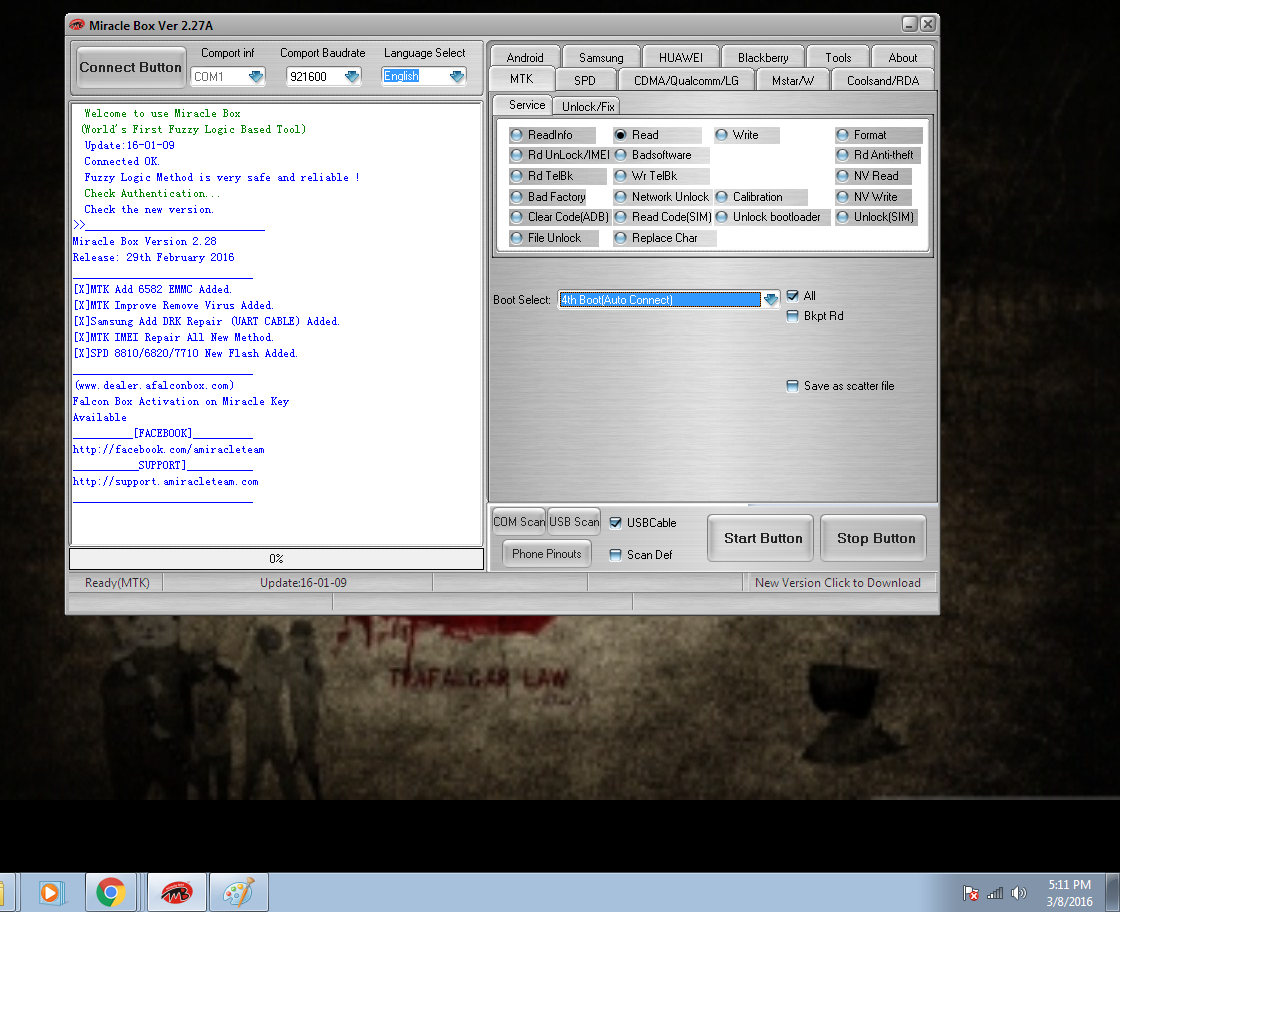Click the Connect Button

click(131, 67)
